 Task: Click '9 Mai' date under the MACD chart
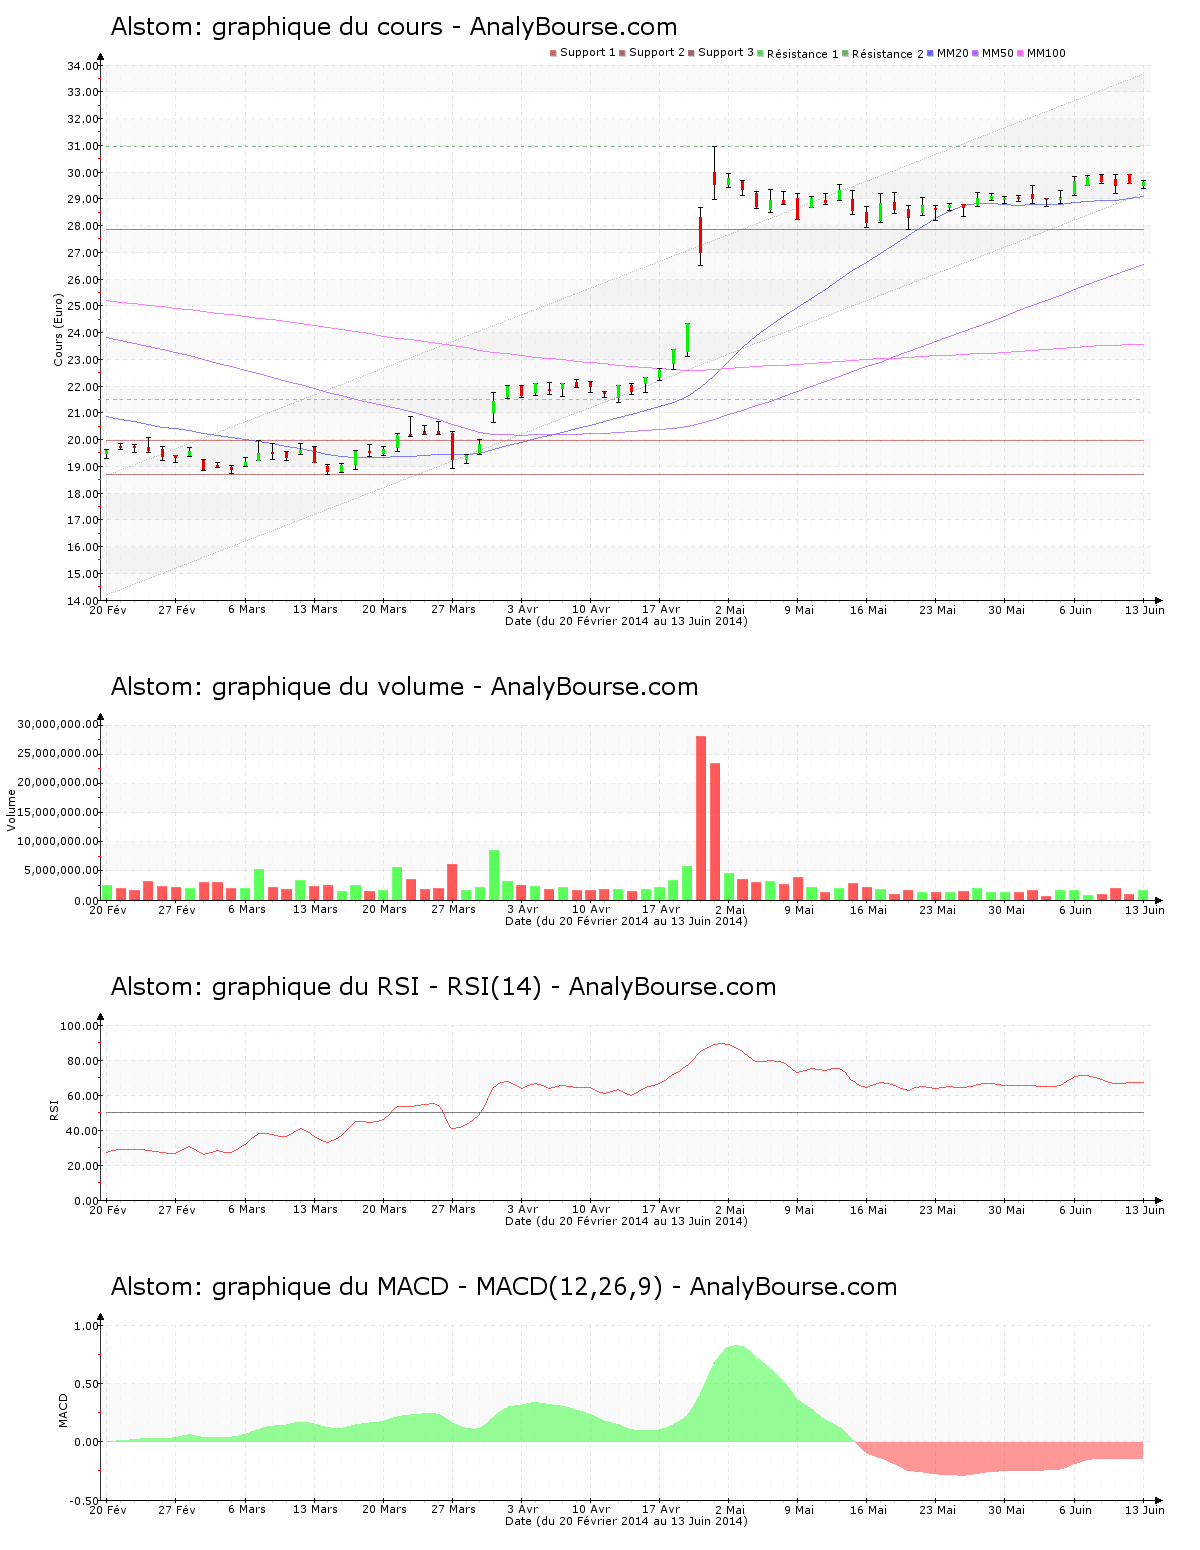(799, 1510)
